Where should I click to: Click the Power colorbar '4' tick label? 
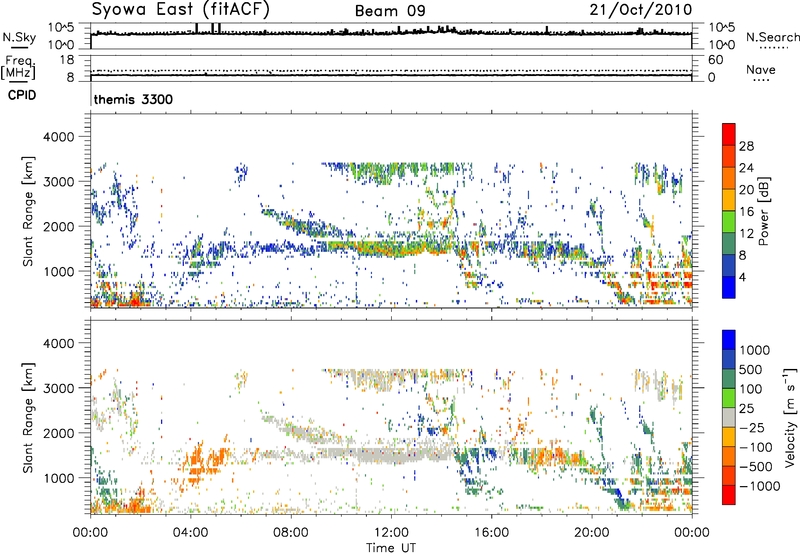[x=742, y=277]
